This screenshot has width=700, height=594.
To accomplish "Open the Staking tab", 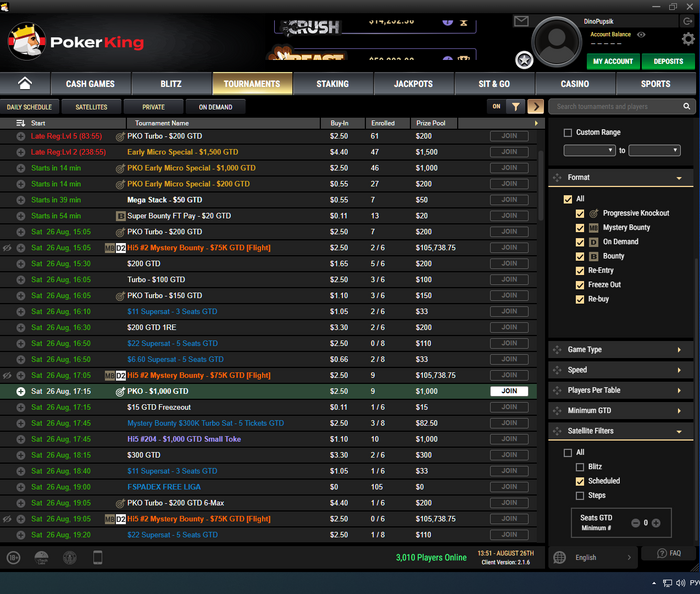I will pyautogui.click(x=333, y=84).
